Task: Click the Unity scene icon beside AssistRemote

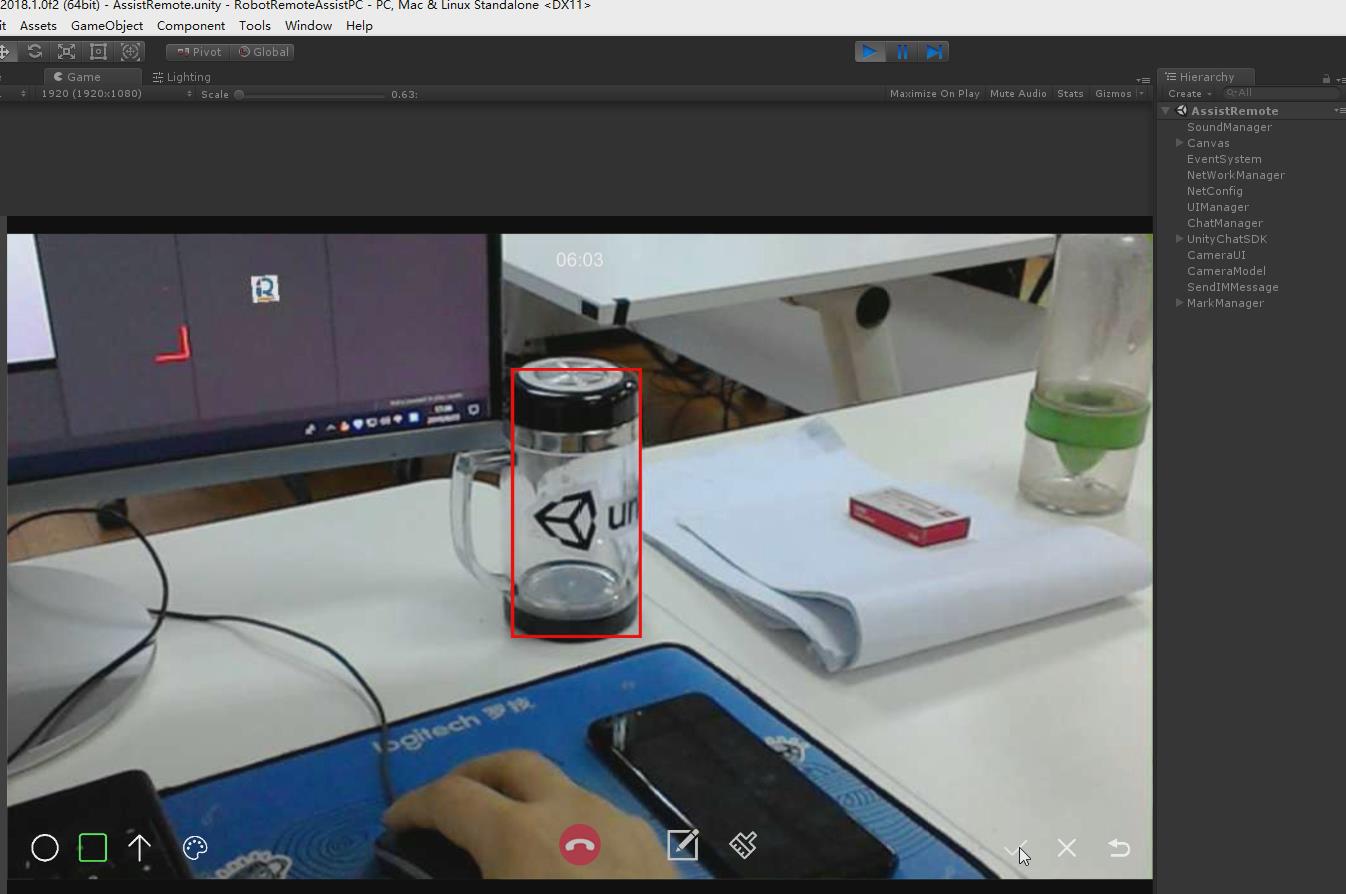Action: coord(1182,111)
